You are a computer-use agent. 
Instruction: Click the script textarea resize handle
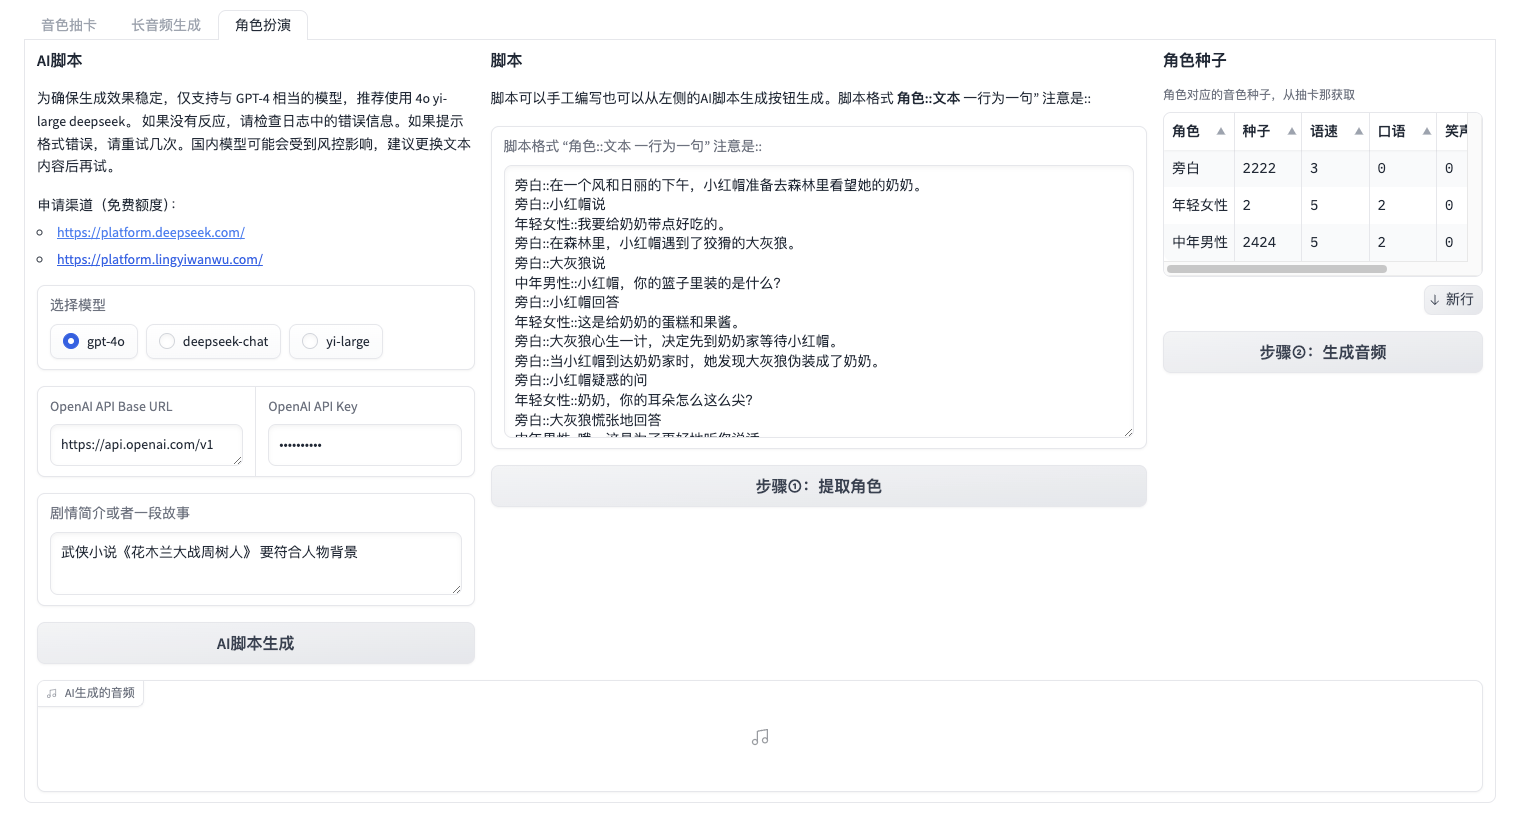pos(1128,432)
